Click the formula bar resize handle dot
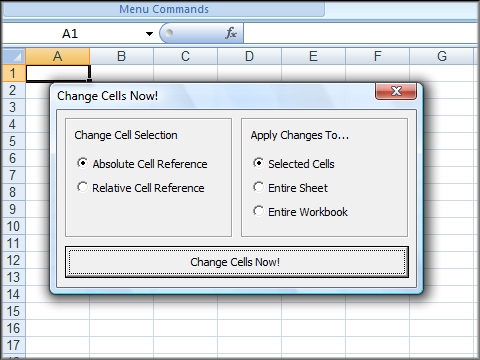The height and width of the screenshot is (360, 480). [169, 33]
